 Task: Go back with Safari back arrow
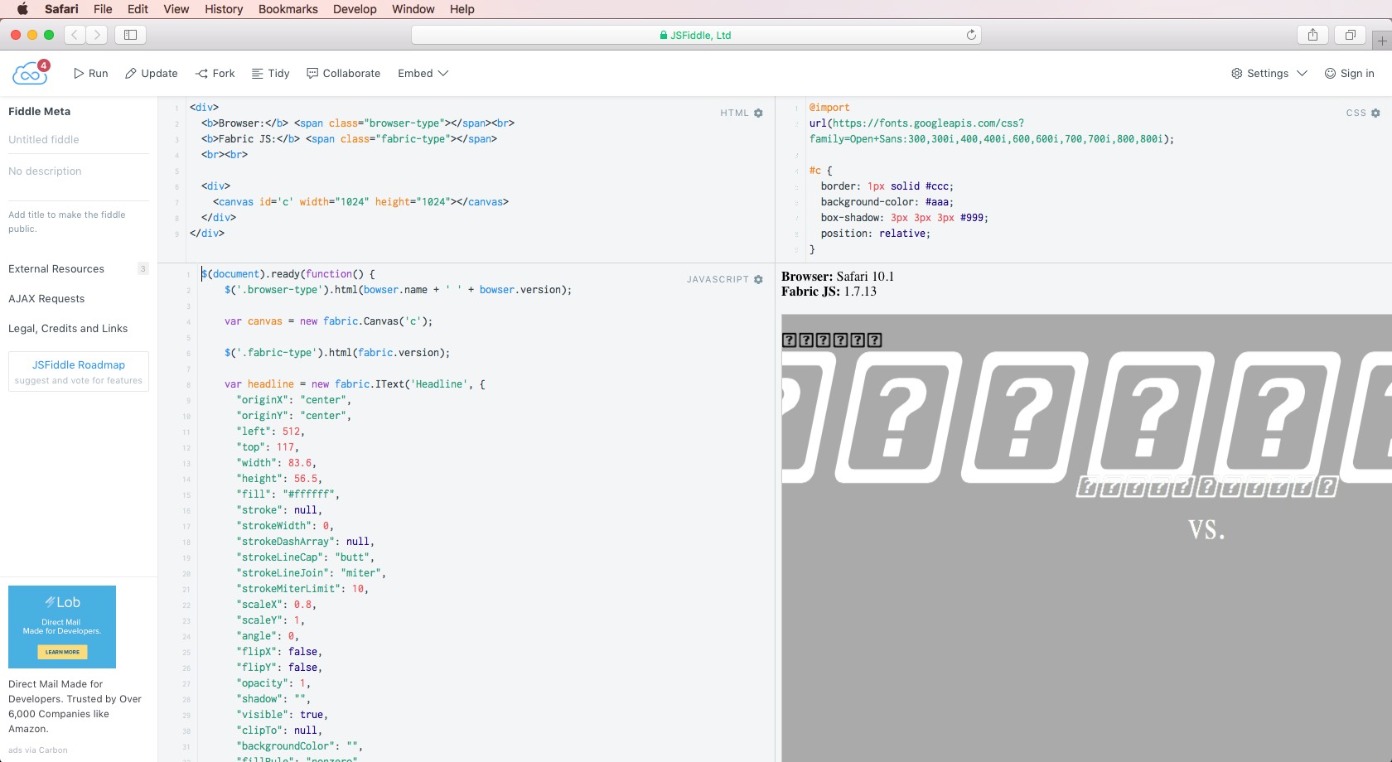(75, 35)
